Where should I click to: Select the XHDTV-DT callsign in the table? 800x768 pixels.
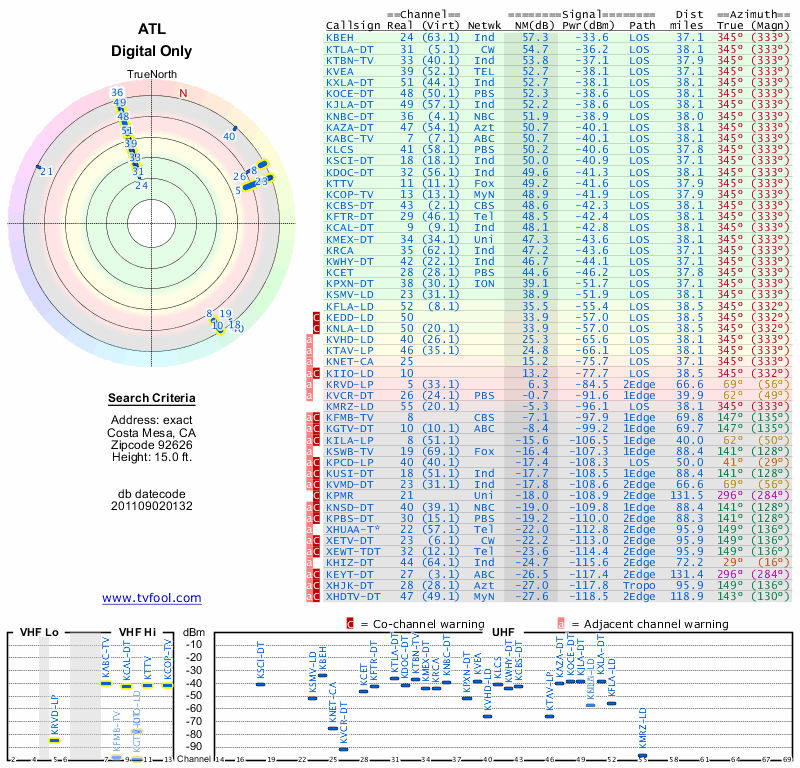(x=353, y=597)
